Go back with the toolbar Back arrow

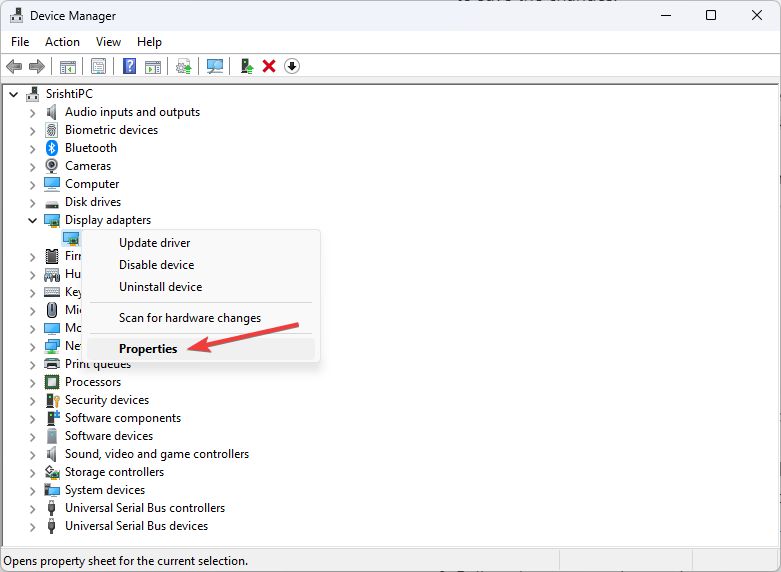click(14, 66)
